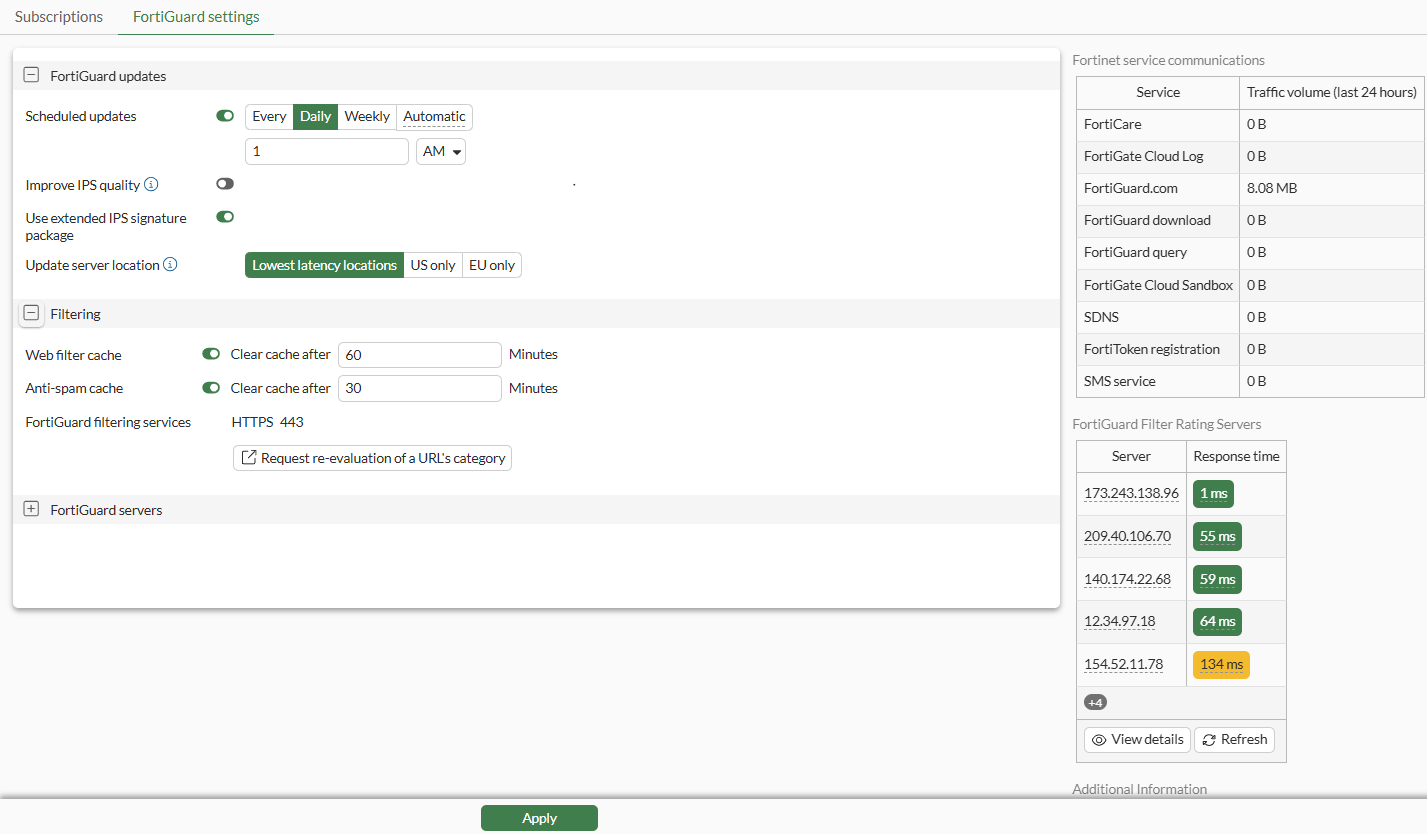Image resolution: width=1427 pixels, height=834 pixels.
Task: Collapse the Filtering section
Action: click(31, 313)
